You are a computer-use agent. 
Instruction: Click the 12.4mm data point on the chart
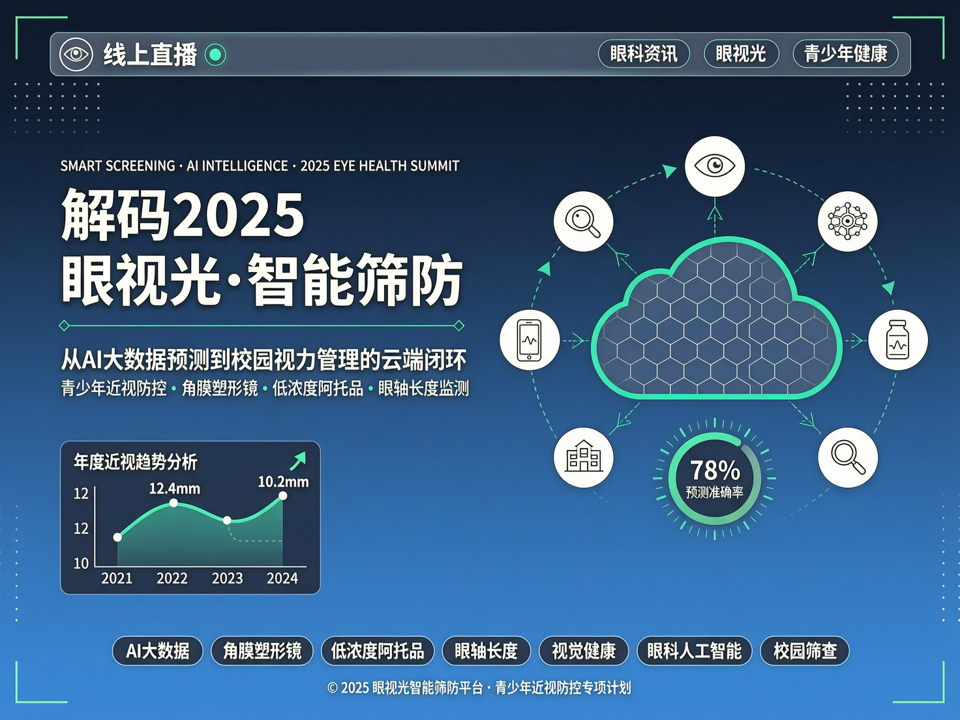(174, 503)
